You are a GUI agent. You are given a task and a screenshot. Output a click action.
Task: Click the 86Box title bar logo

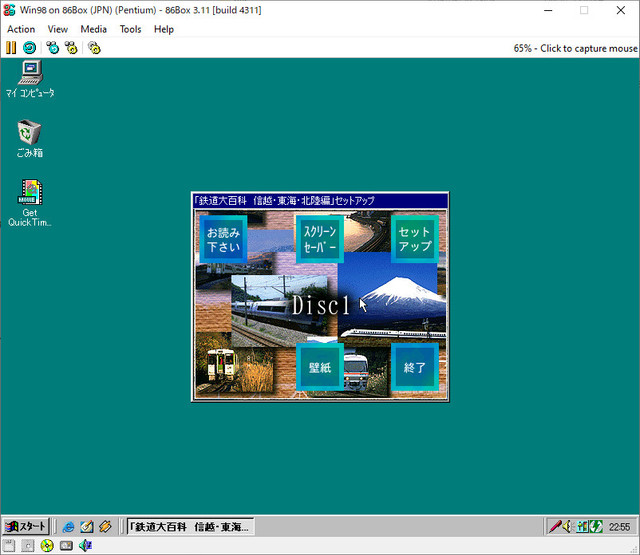[x=9, y=10]
